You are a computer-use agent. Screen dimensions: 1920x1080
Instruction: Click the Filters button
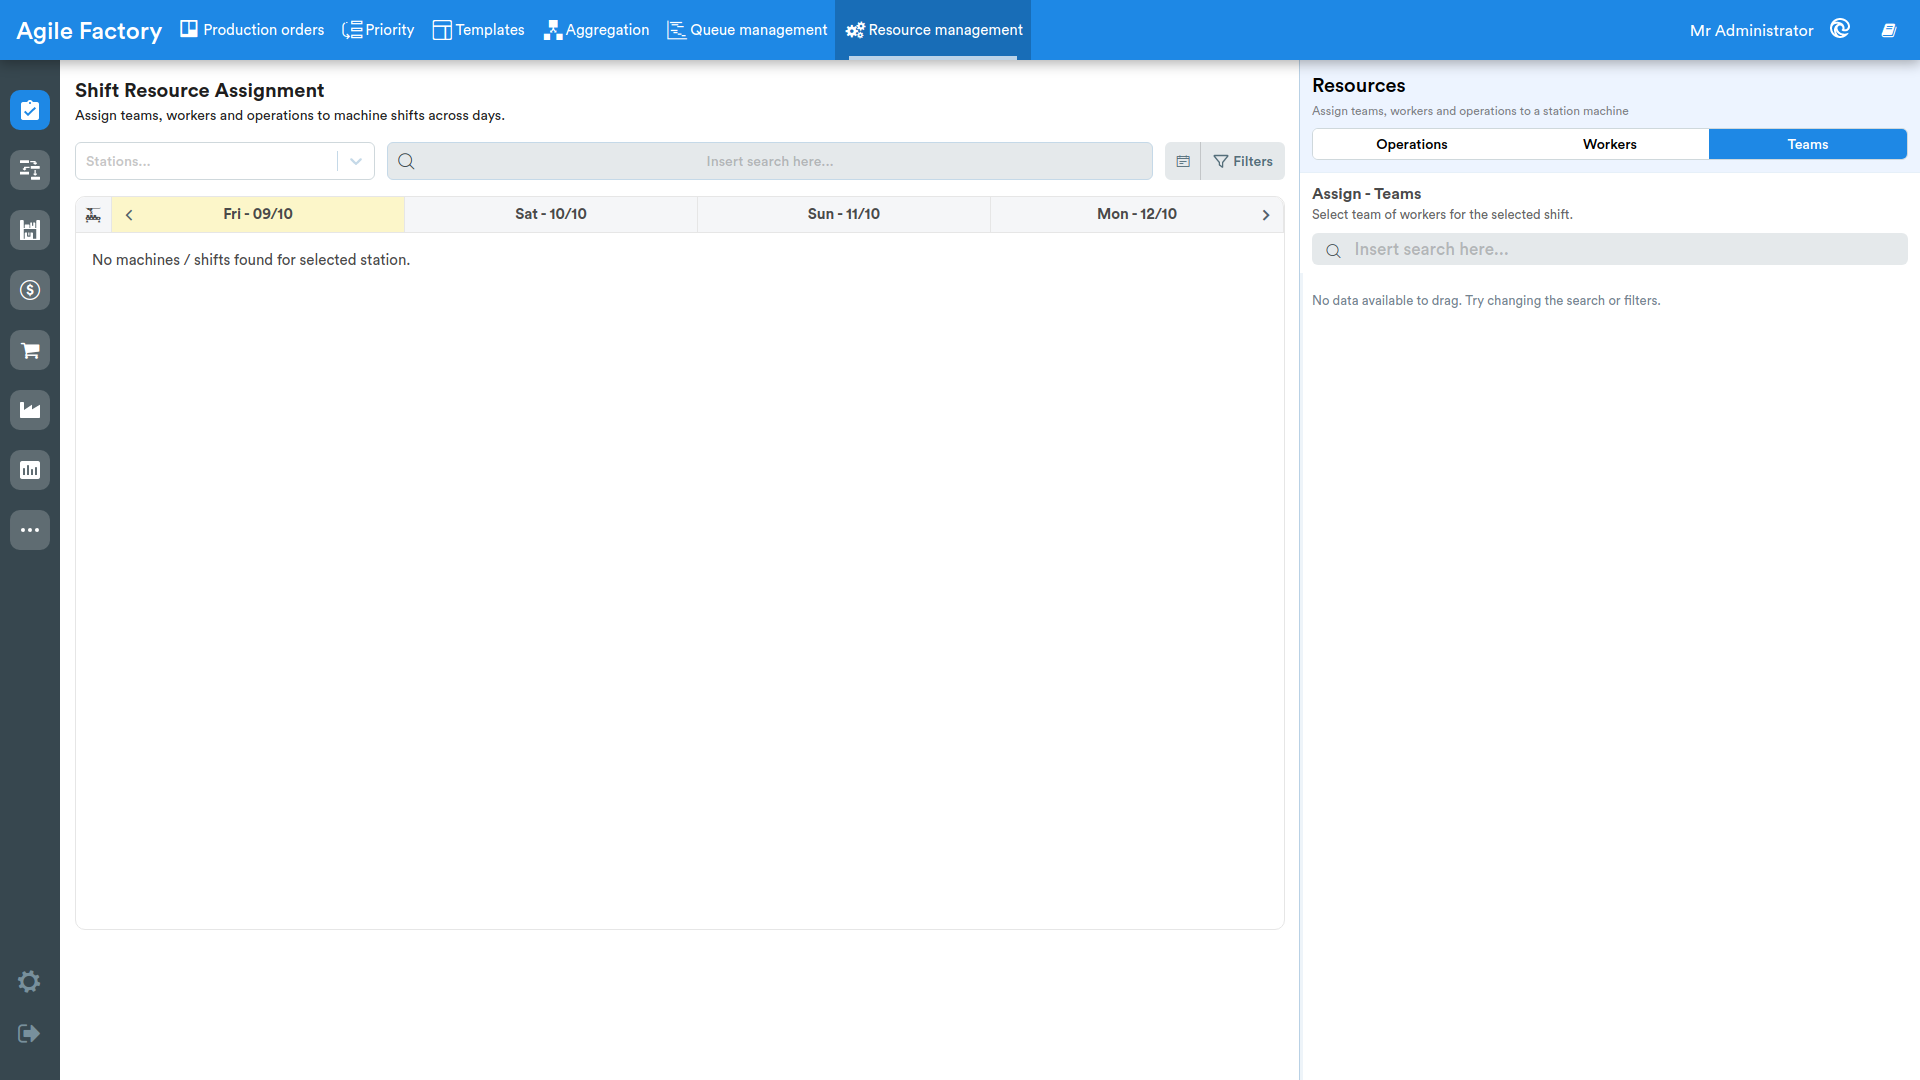pyautogui.click(x=1242, y=161)
